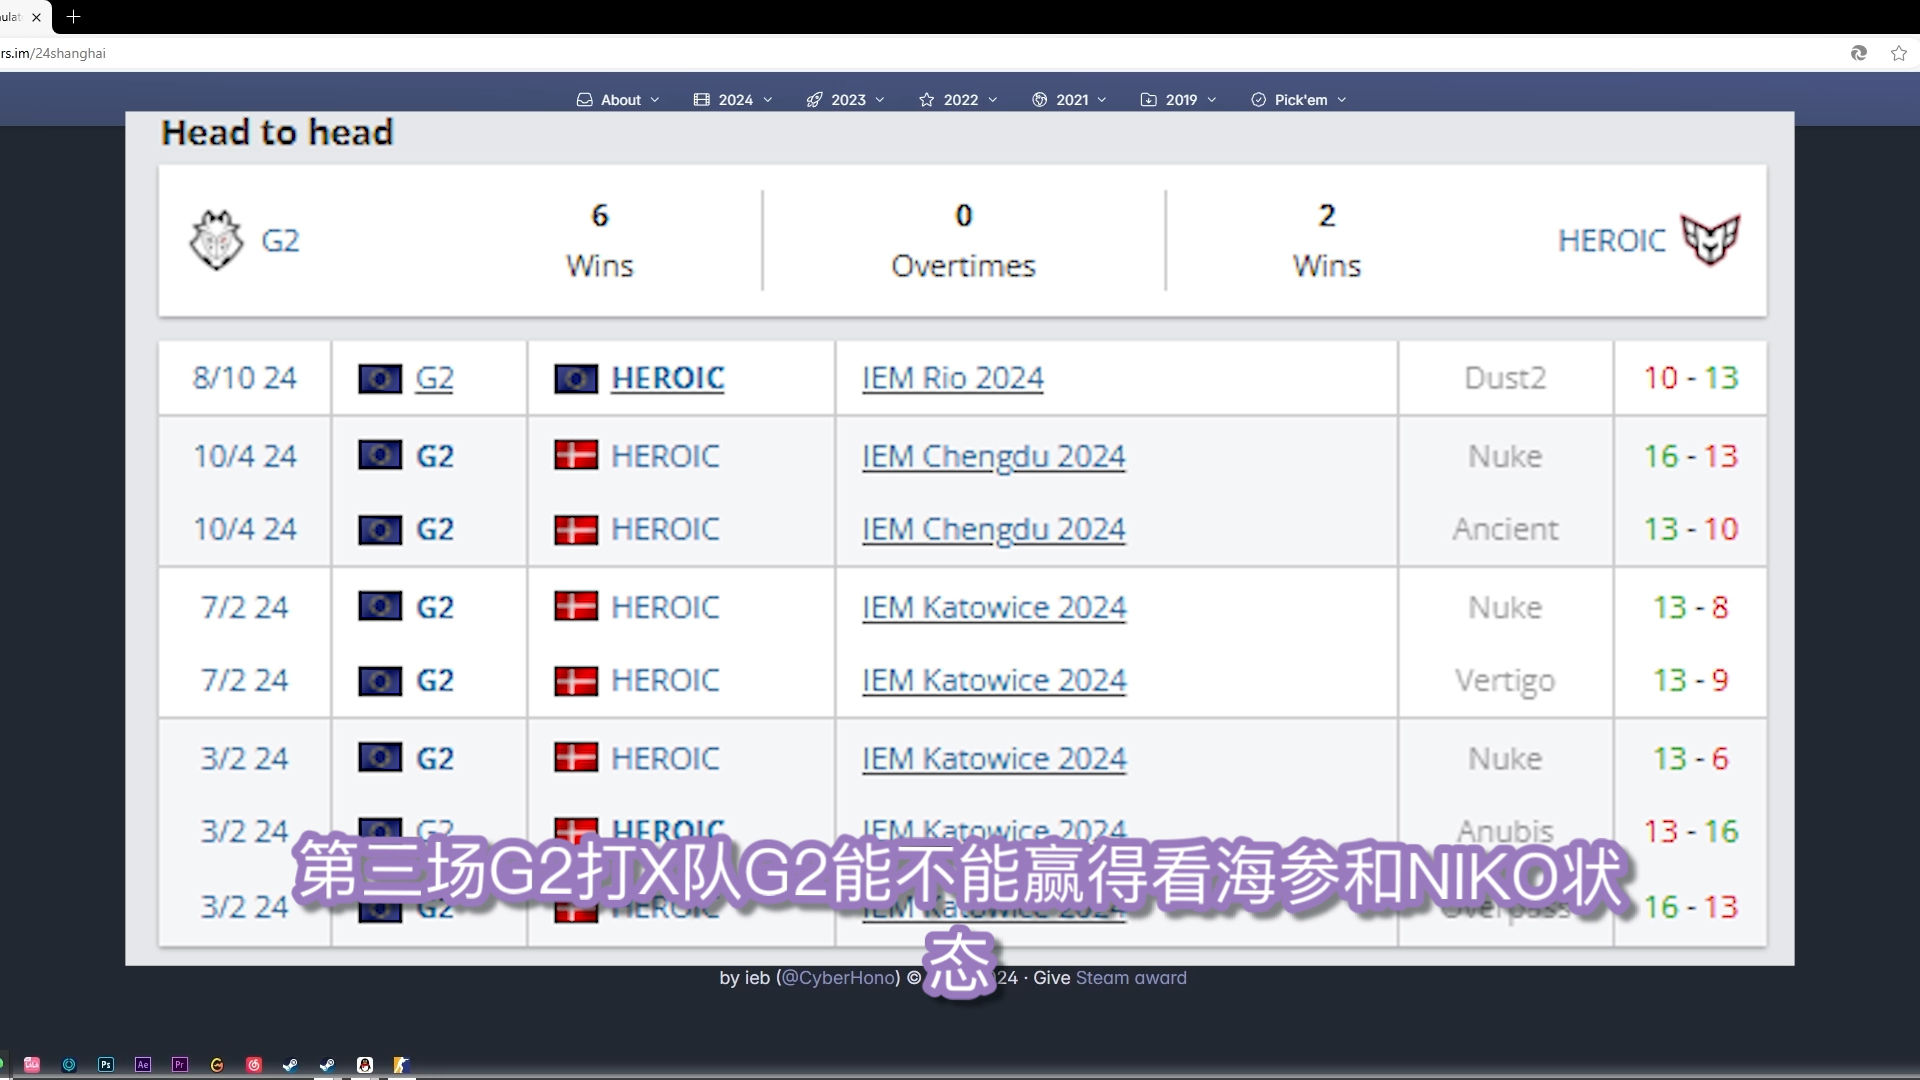Expand the About dropdown chevron
The image size is (1920, 1080).
click(x=655, y=100)
